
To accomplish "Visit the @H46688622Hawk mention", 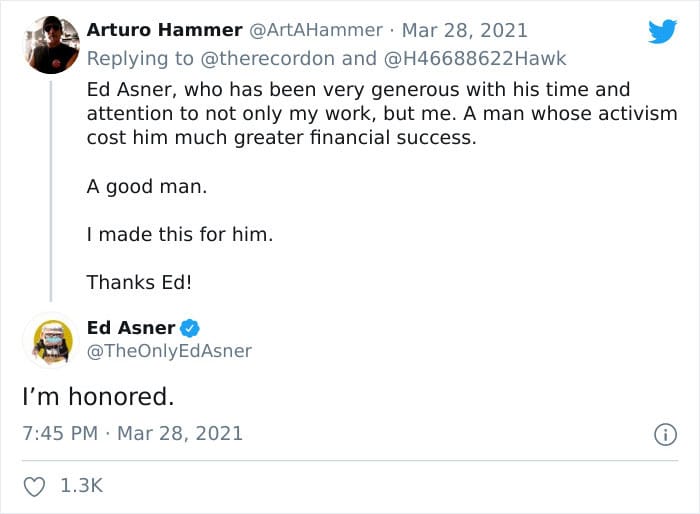I will (475, 59).
